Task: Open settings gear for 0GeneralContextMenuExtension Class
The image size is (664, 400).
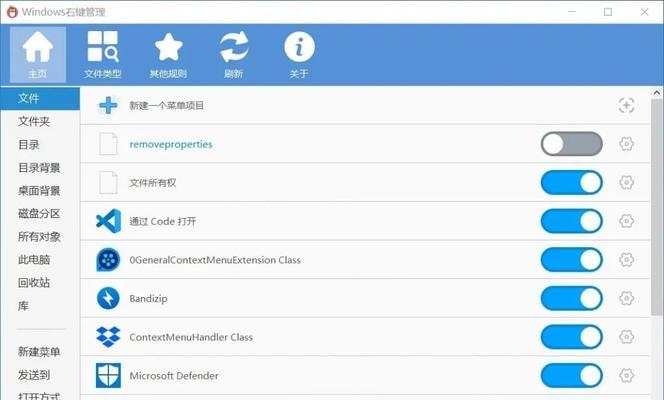Action: pos(626,259)
